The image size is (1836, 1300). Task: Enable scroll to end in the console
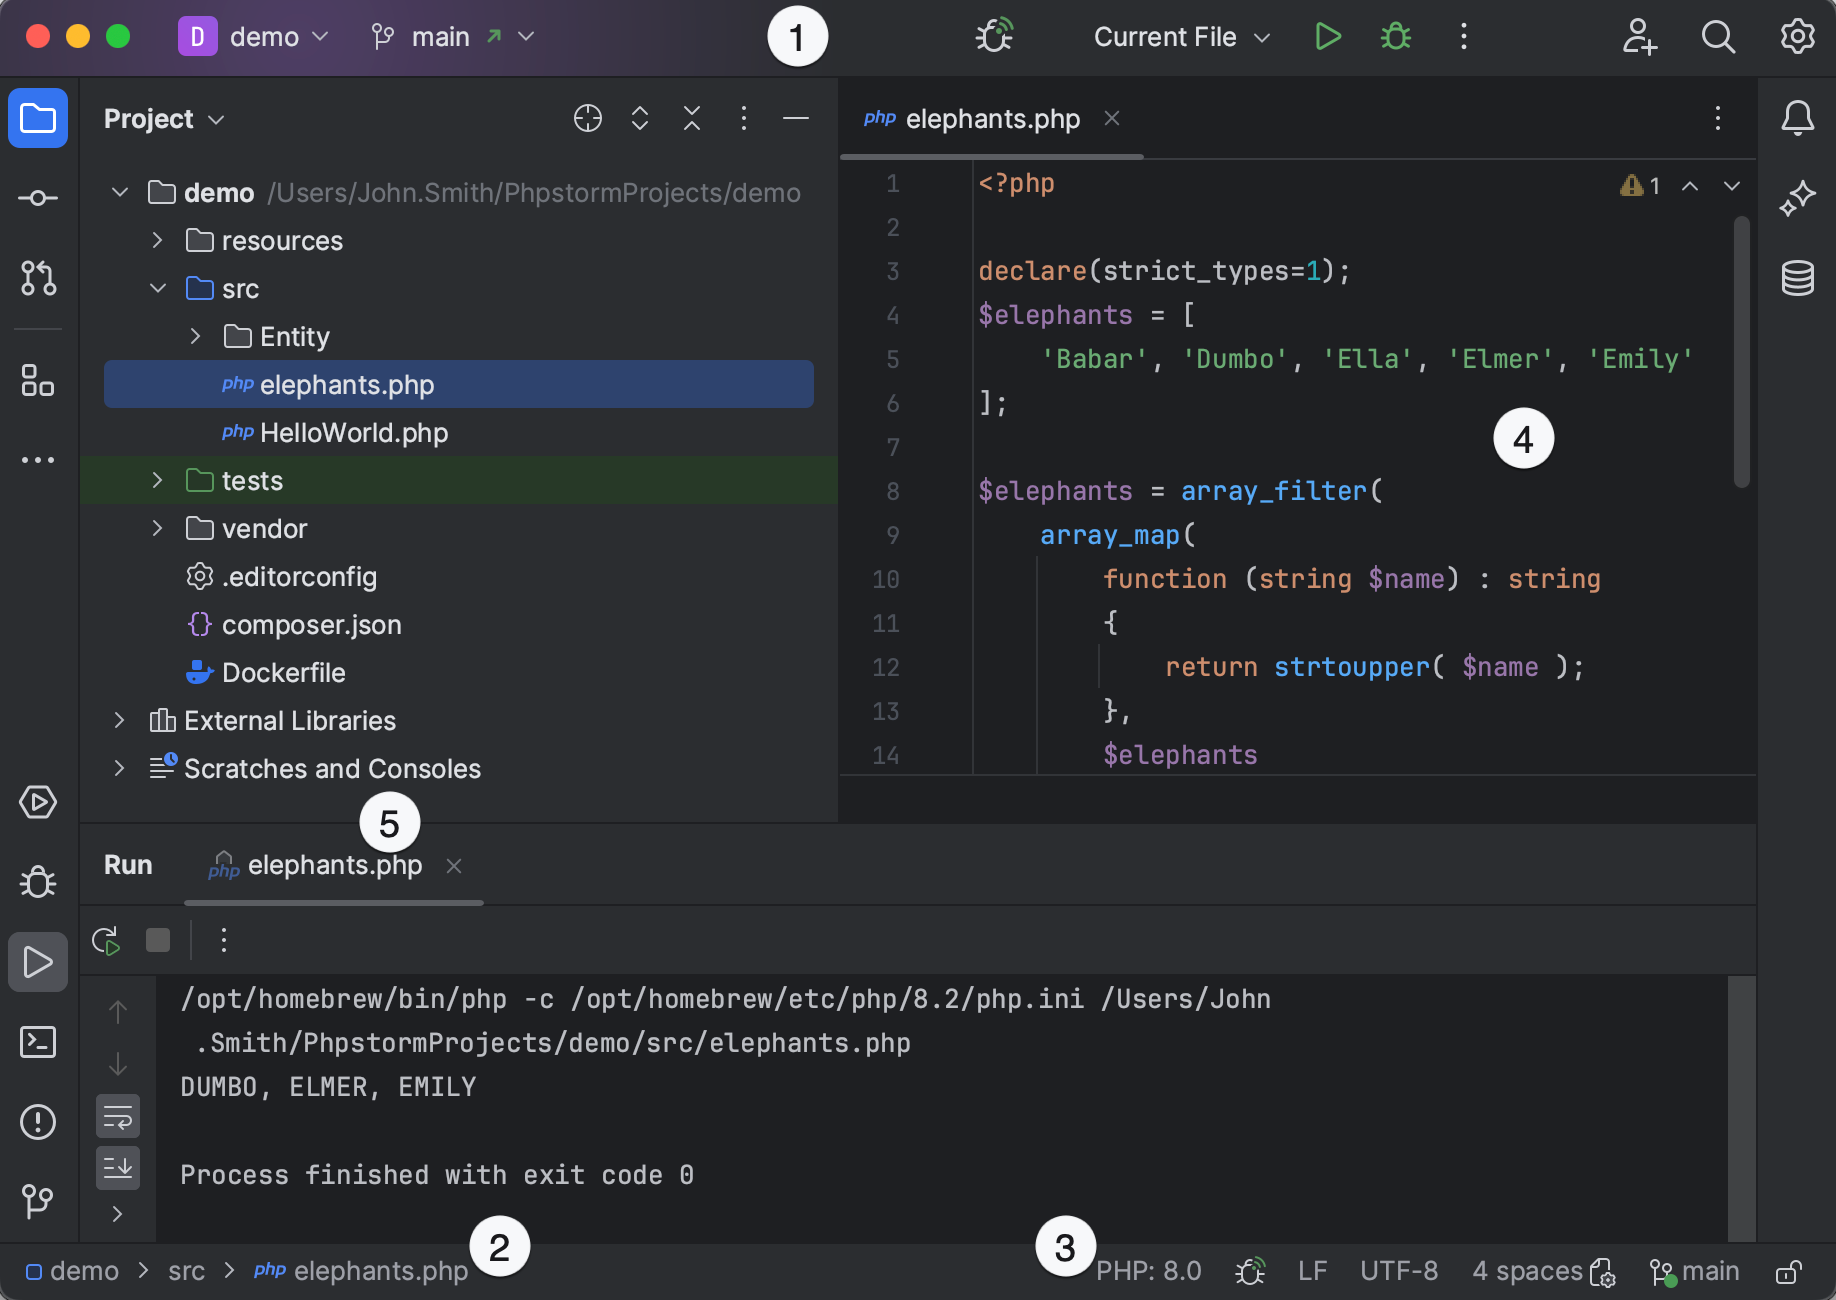coord(117,1168)
